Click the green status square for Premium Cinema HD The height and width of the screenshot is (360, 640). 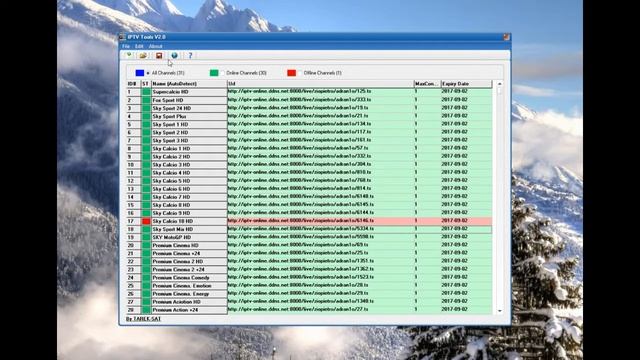[146, 245]
